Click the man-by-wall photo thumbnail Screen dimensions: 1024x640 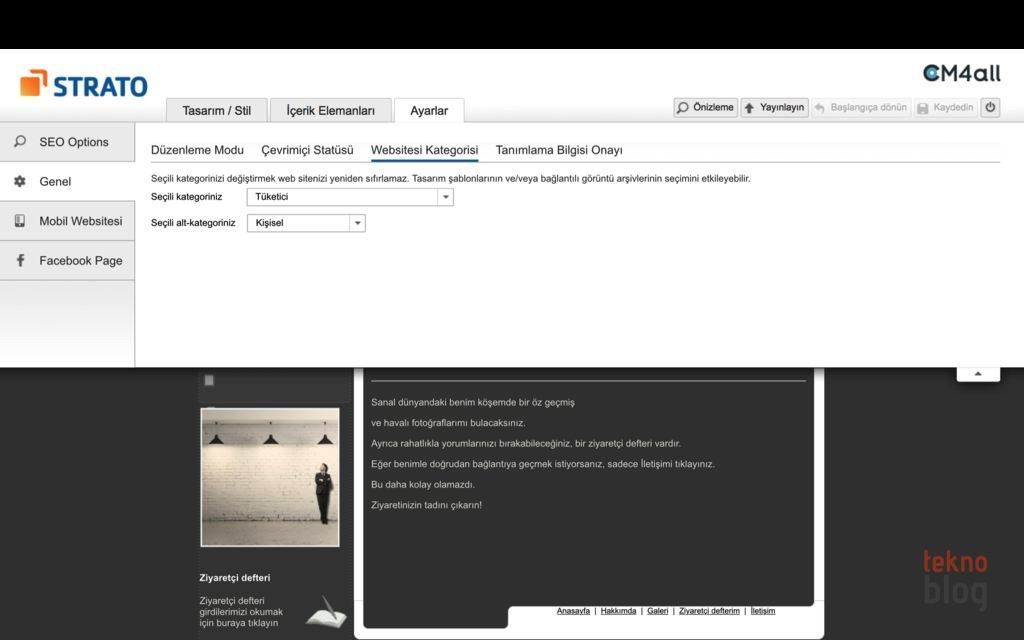(270, 477)
